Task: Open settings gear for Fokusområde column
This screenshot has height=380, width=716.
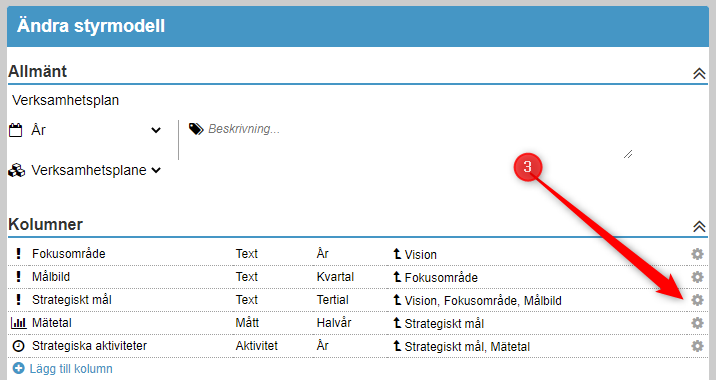Action: coord(697,254)
